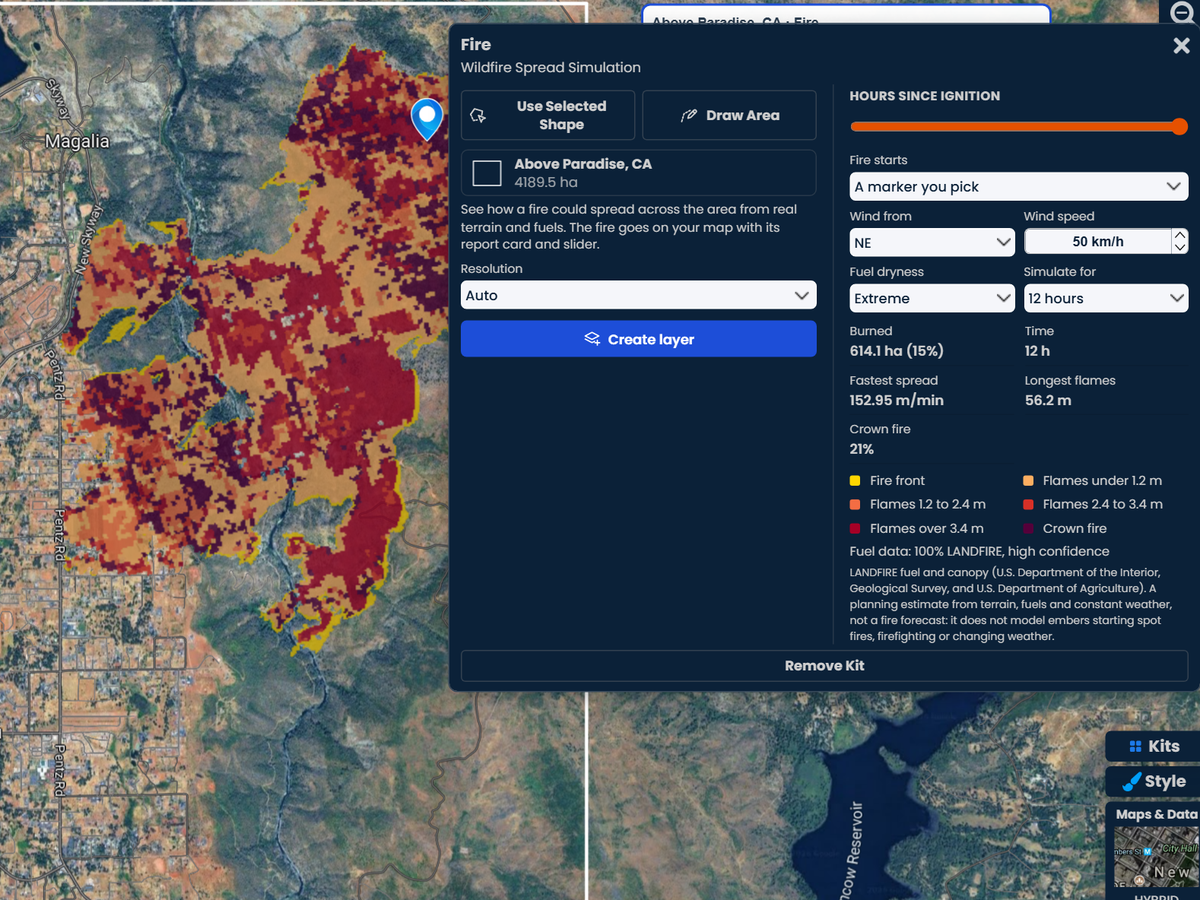
Task: Close the Fire panel with the X
Action: pos(1181,46)
